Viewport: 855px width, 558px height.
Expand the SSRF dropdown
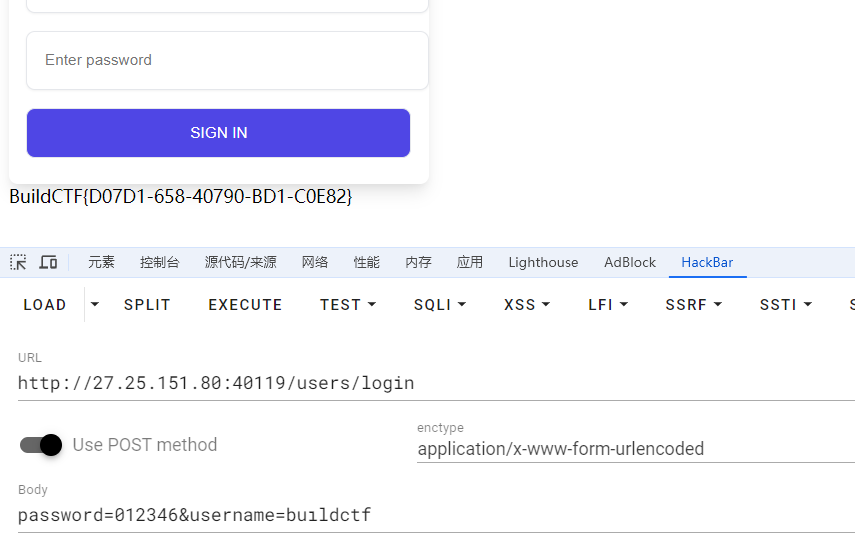point(693,304)
